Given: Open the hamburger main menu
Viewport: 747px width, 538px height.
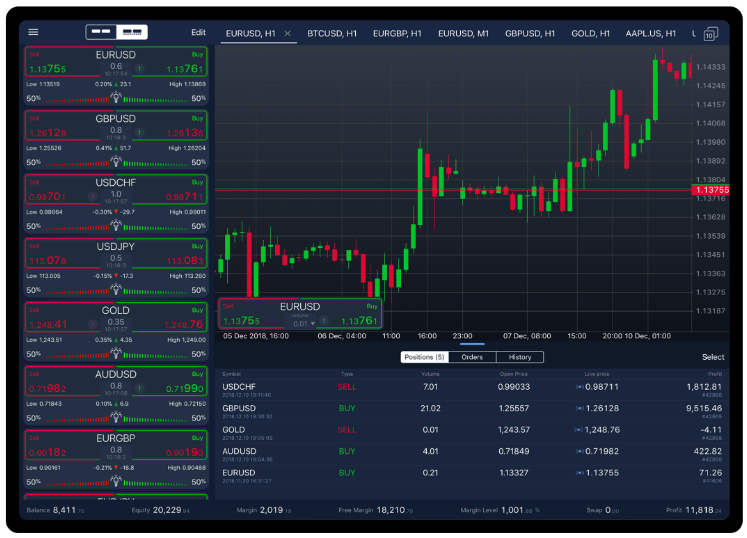Looking at the screenshot, I should (x=33, y=32).
